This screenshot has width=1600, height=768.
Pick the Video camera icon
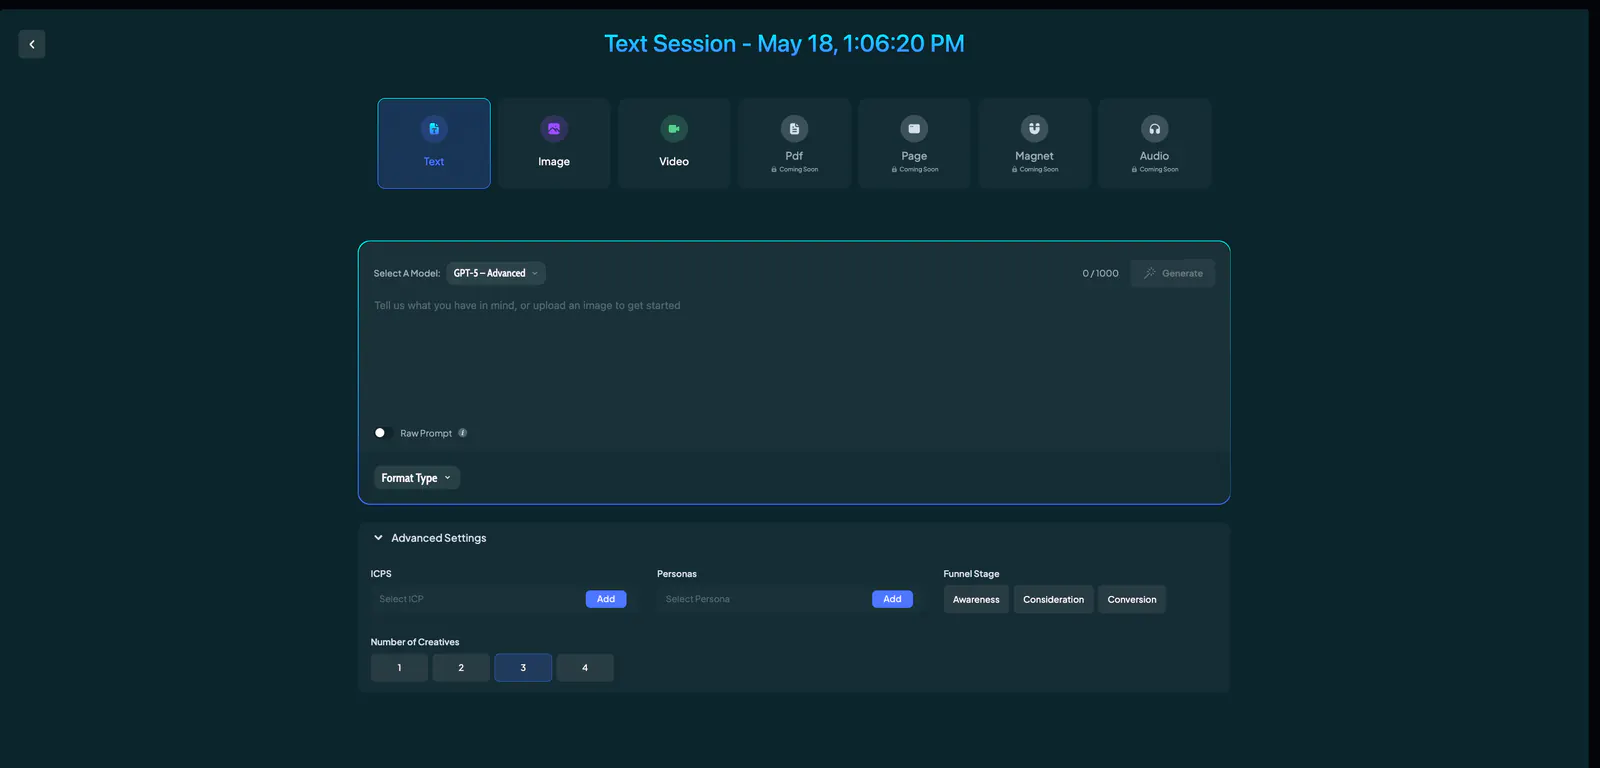click(x=674, y=129)
